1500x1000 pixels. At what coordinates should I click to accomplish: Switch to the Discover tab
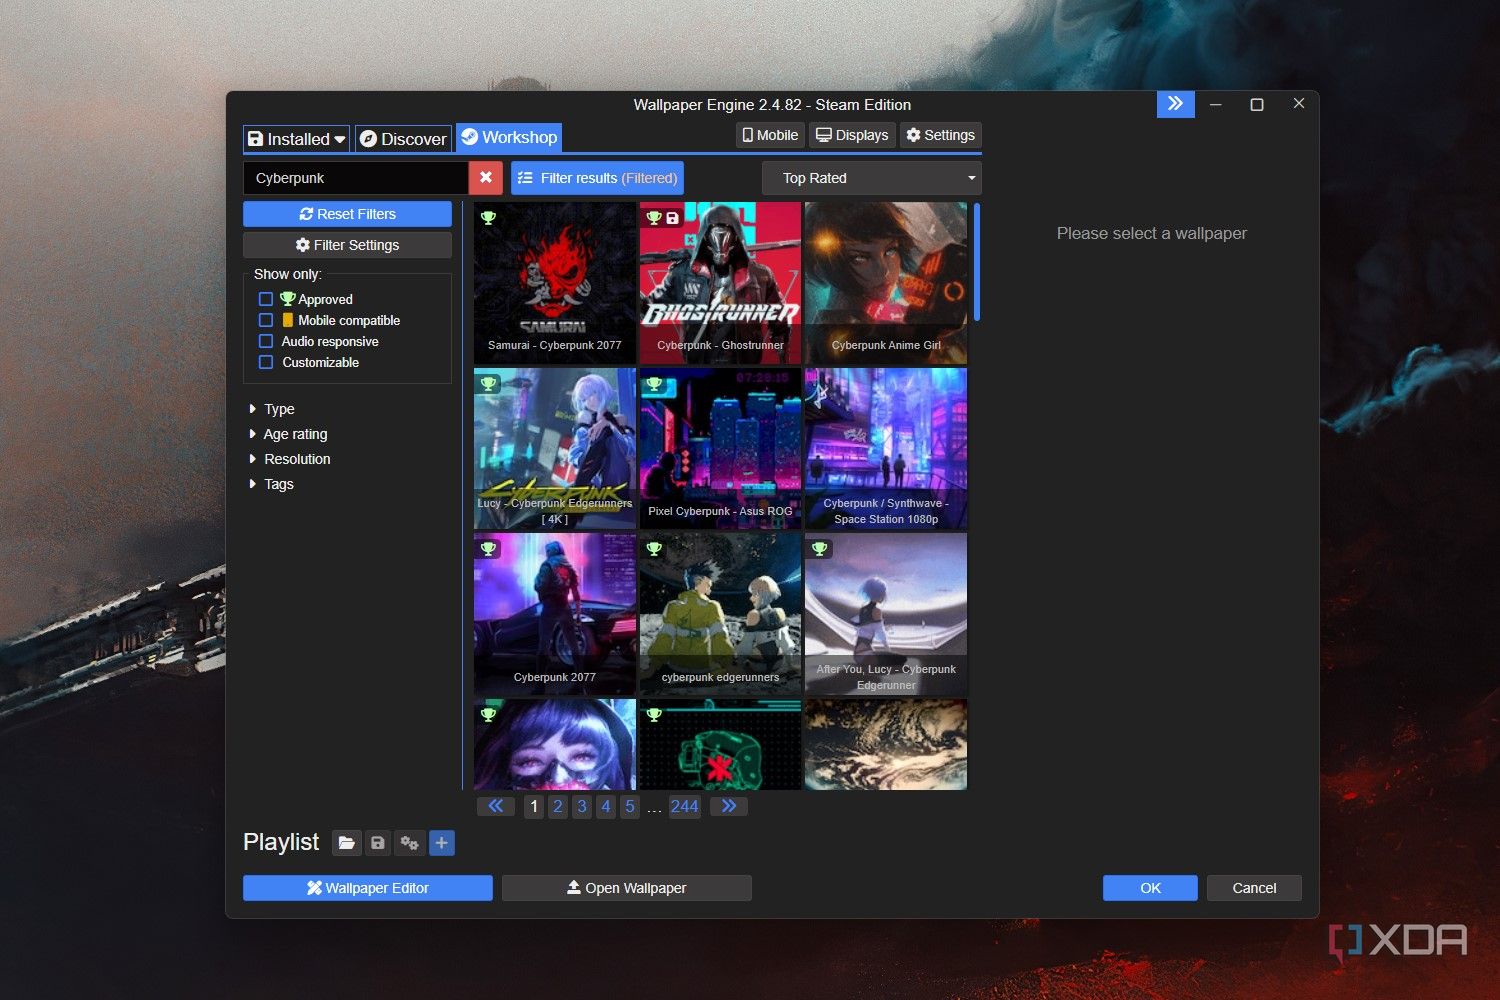pos(404,139)
